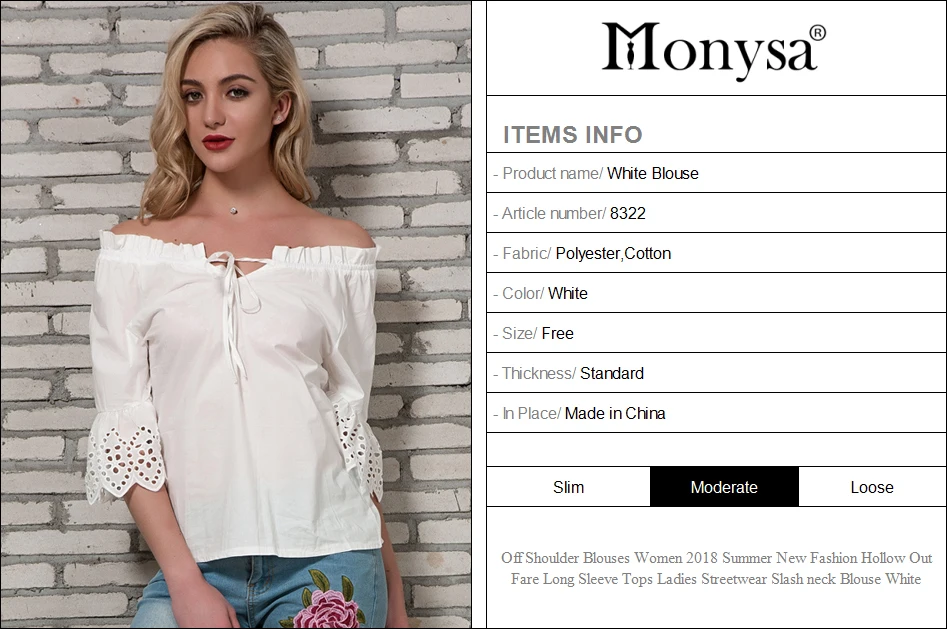Screen dimensions: 947x629
Task: Click the registered trademark symbol beside Monysa
Action: tap(817, 33)
